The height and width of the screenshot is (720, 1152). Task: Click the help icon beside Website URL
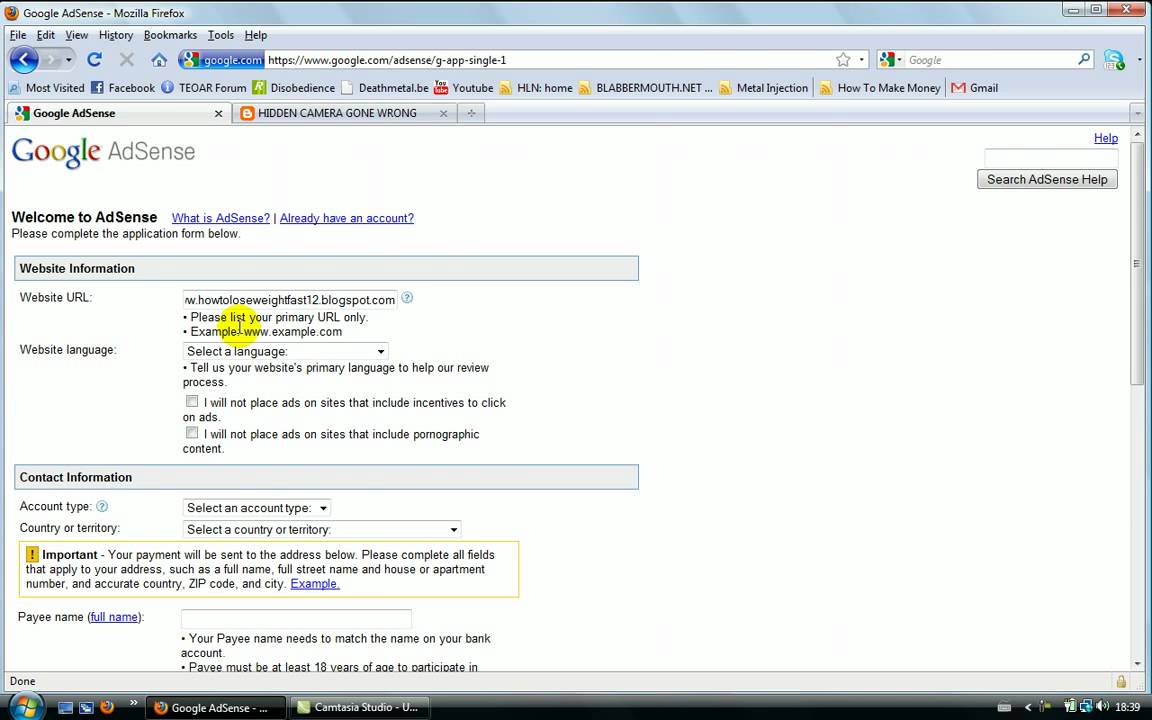coord(407,298)
